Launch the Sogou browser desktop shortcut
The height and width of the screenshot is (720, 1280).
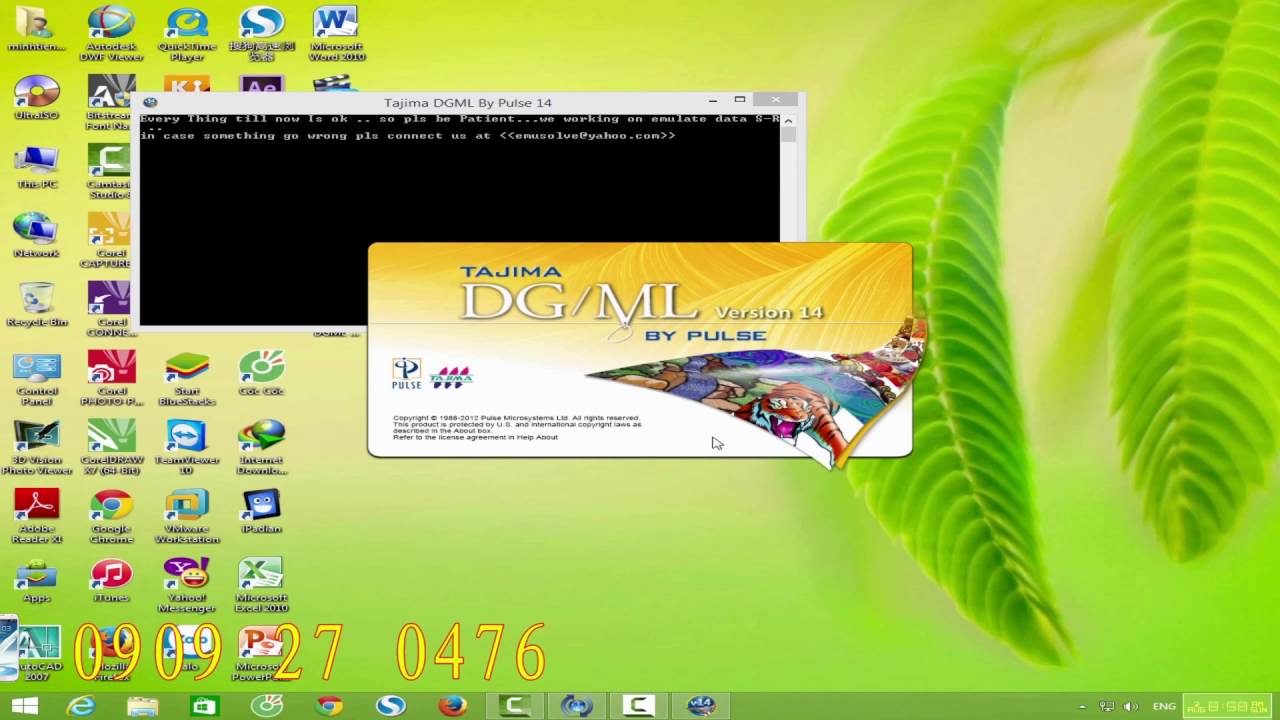coord(261,33)
